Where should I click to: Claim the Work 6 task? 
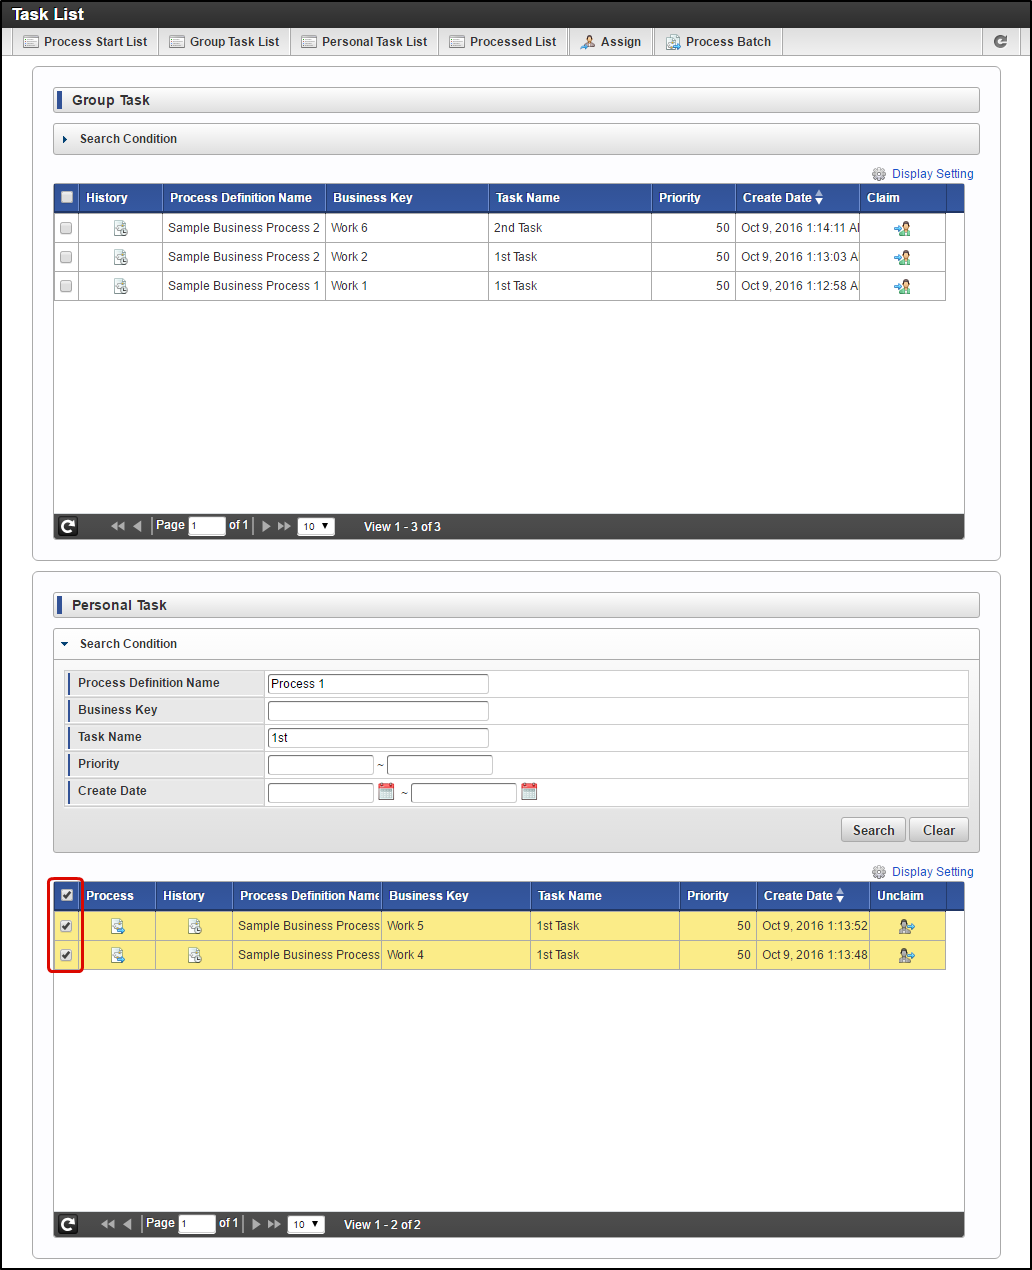pos(902,228)
